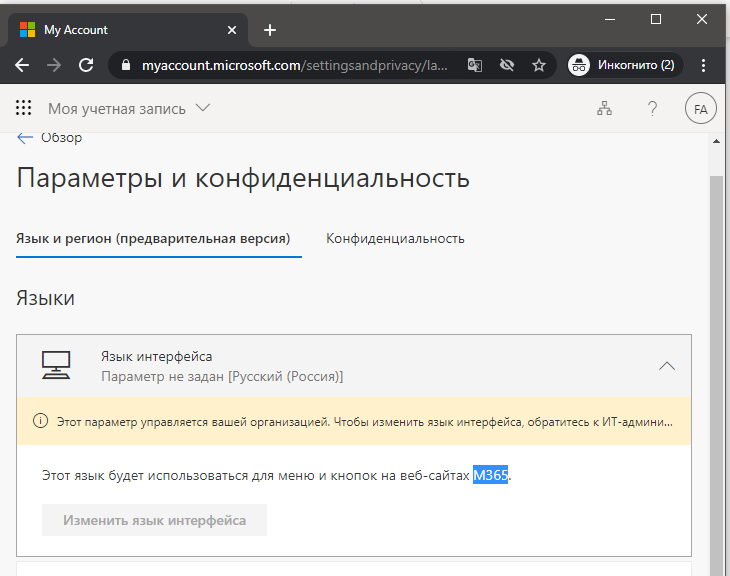The image size is (730, 576).
Task: Open the translate page icon
Action: [474, 65]
